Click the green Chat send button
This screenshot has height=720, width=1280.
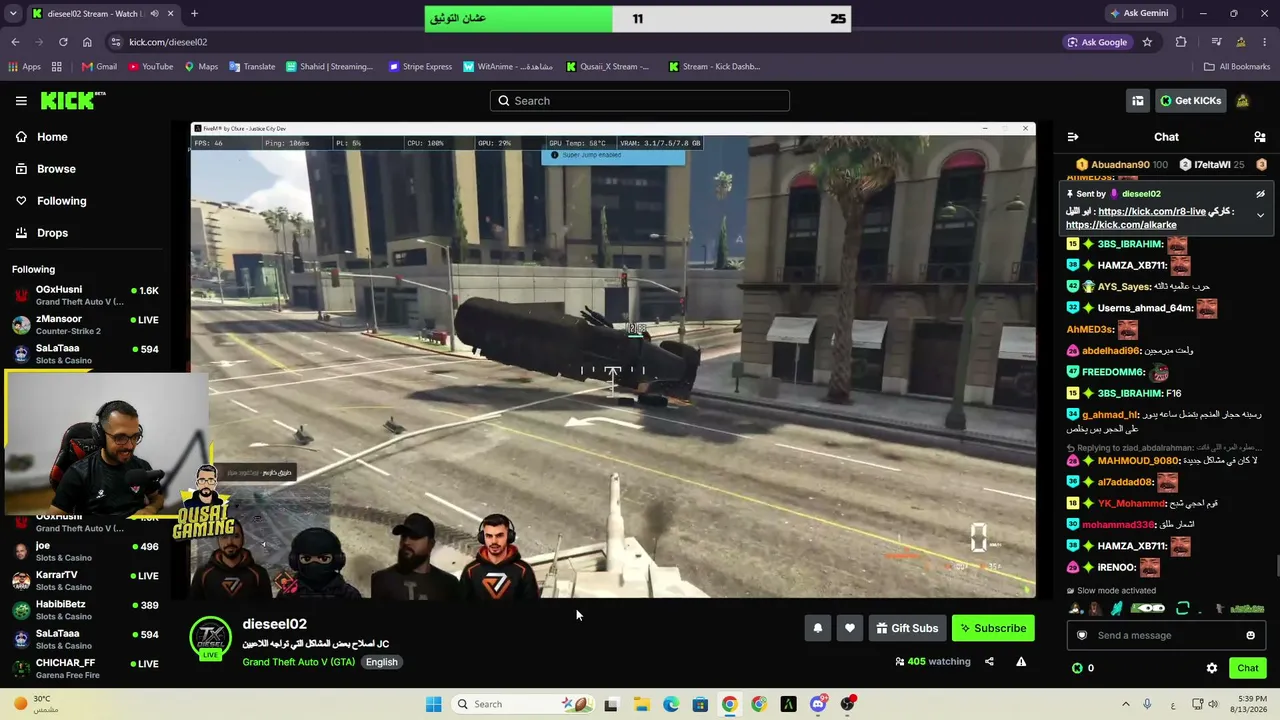1247,668
